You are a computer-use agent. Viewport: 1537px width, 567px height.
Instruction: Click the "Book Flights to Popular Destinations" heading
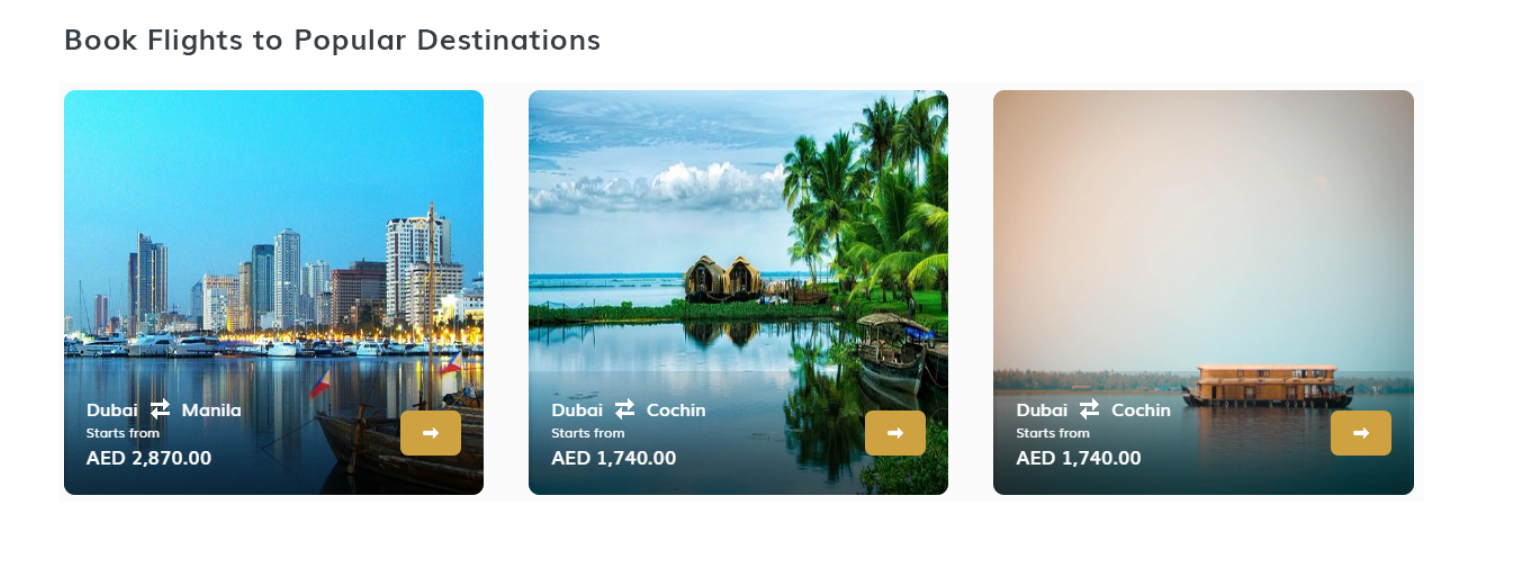point(332,40)
